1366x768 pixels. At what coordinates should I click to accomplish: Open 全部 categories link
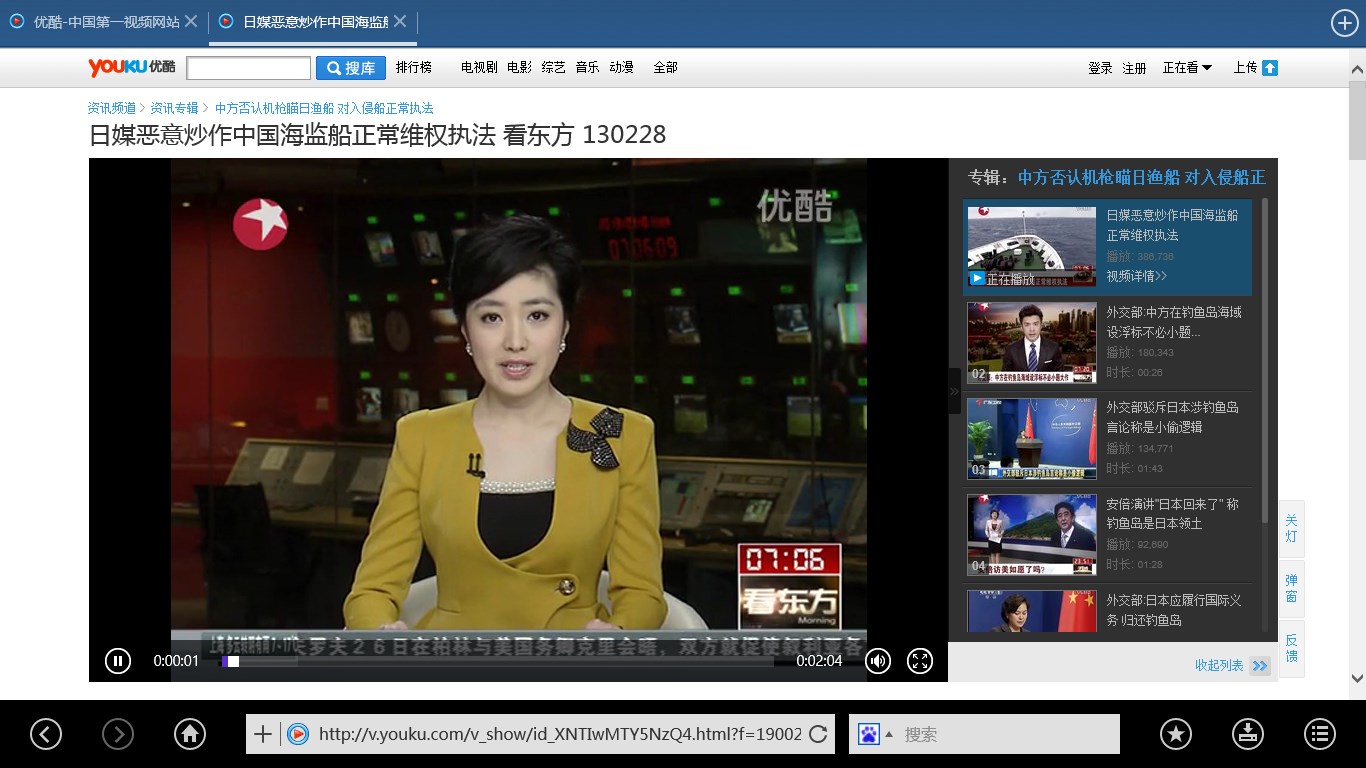coord(665,68)
